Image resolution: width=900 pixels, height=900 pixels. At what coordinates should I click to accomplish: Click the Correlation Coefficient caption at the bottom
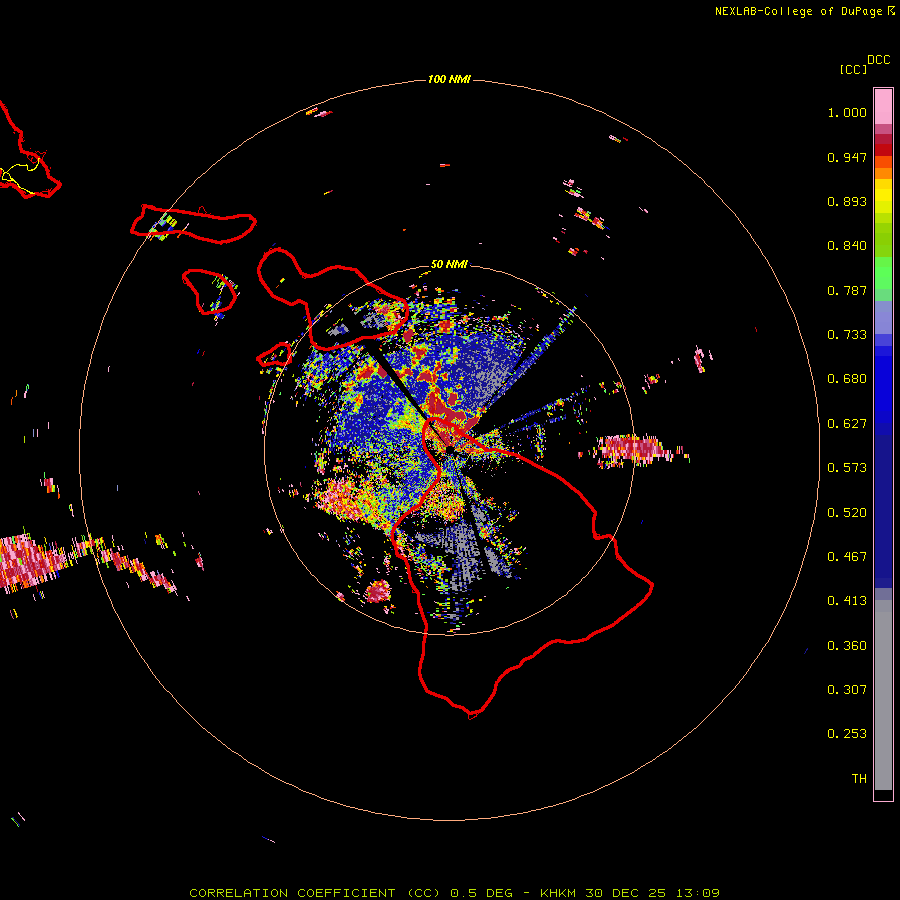(454, 893)
